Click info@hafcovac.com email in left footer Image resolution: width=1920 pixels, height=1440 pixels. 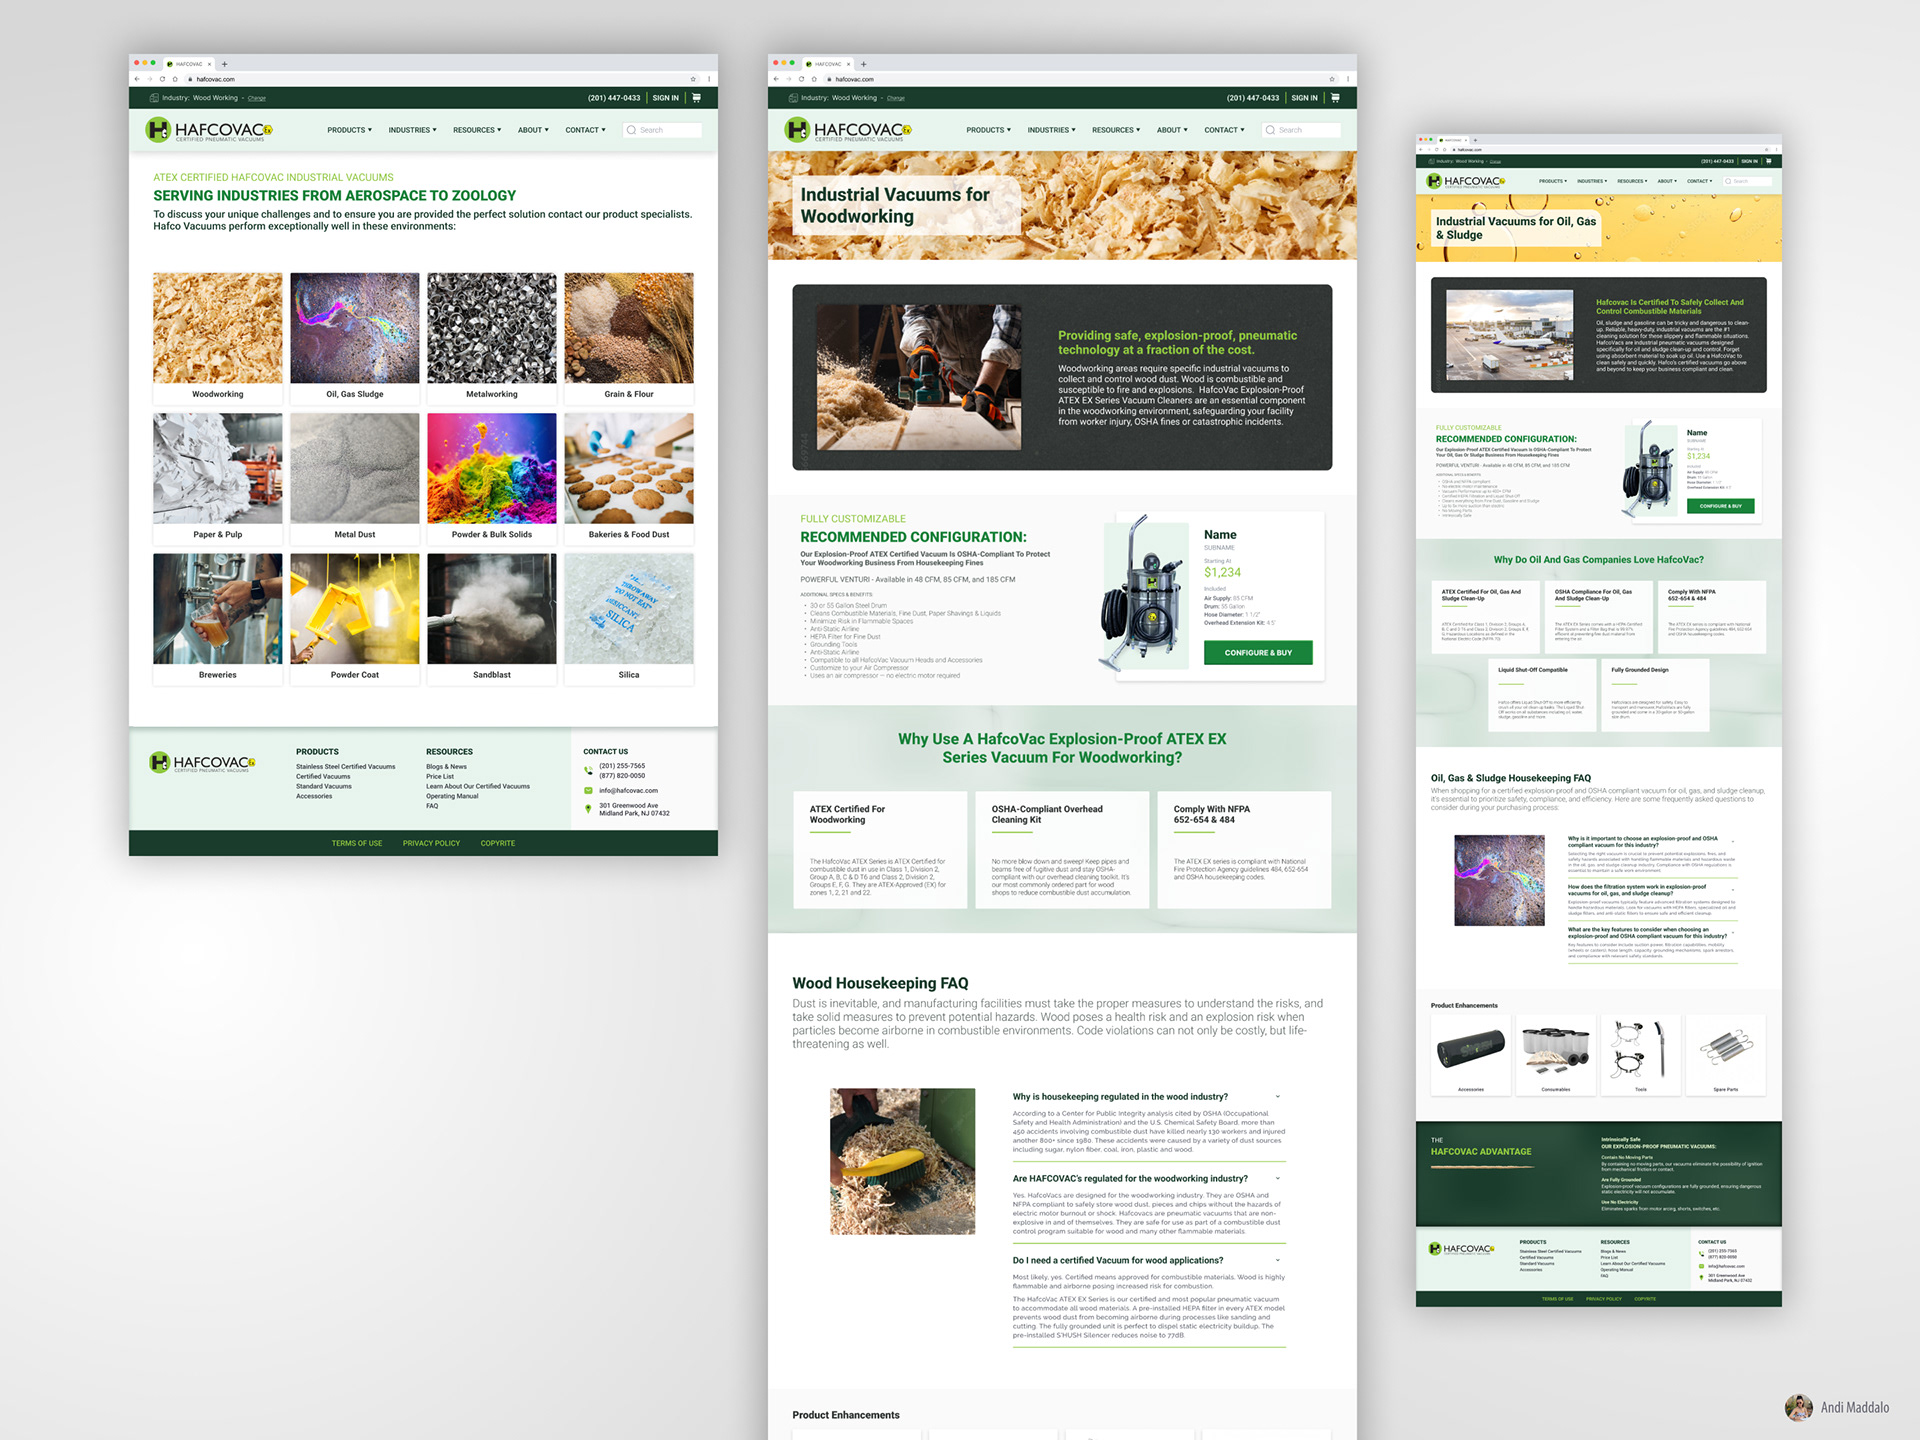pyautogui.click(x=628, y=791)
